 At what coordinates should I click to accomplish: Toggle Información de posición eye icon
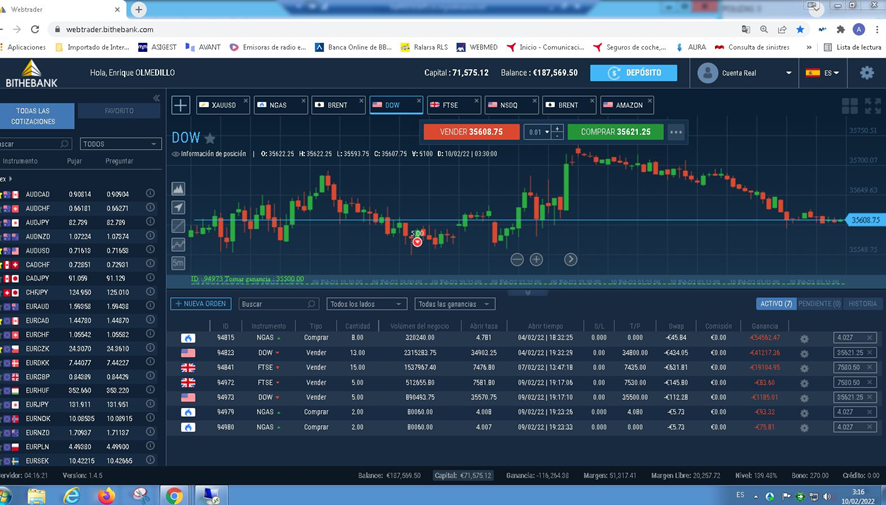(175, 154)
